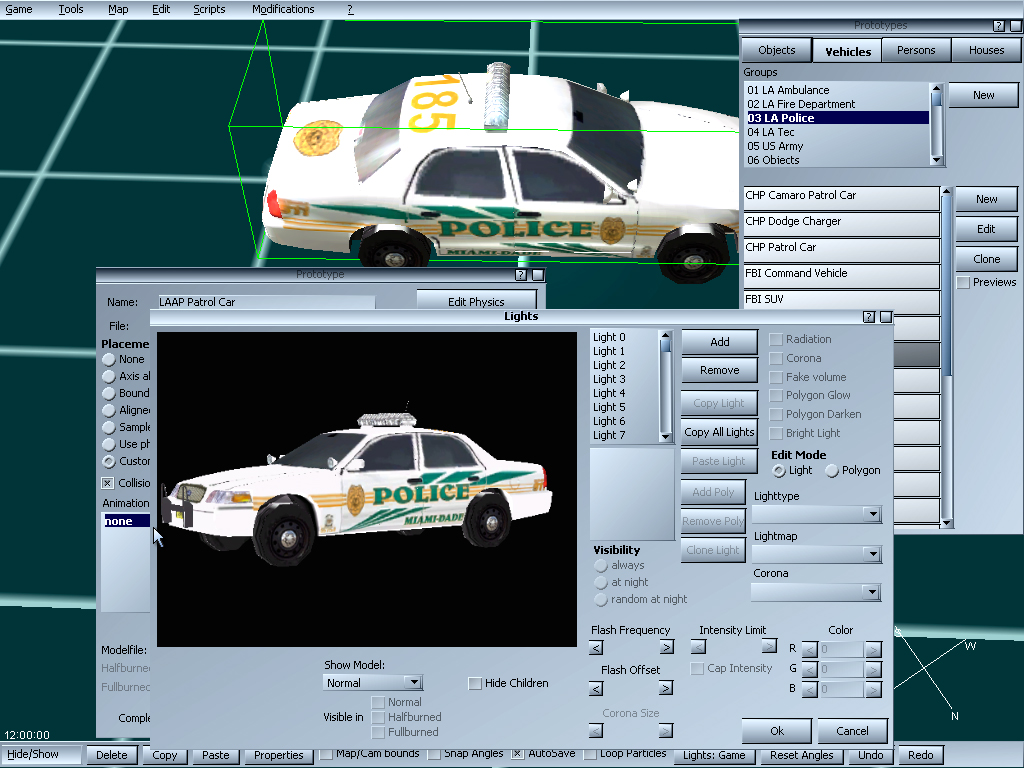
Task: Enable the Previews checkbox
Action: coord(963,283)
